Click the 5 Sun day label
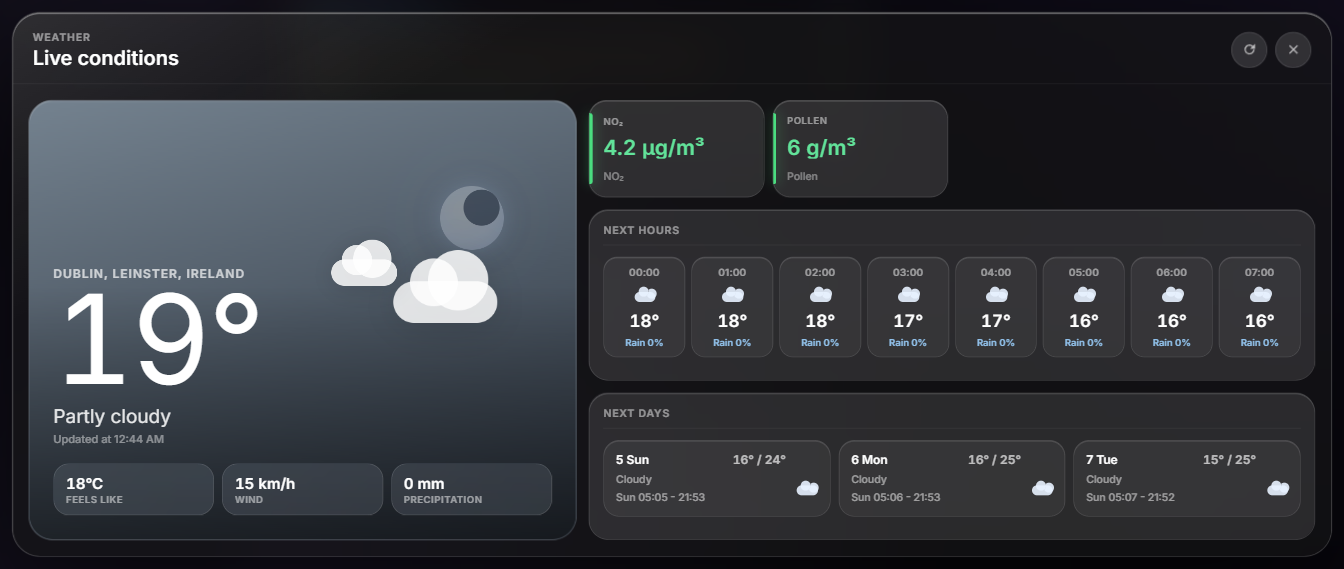1344x569 pixels. tap(632, 460)
